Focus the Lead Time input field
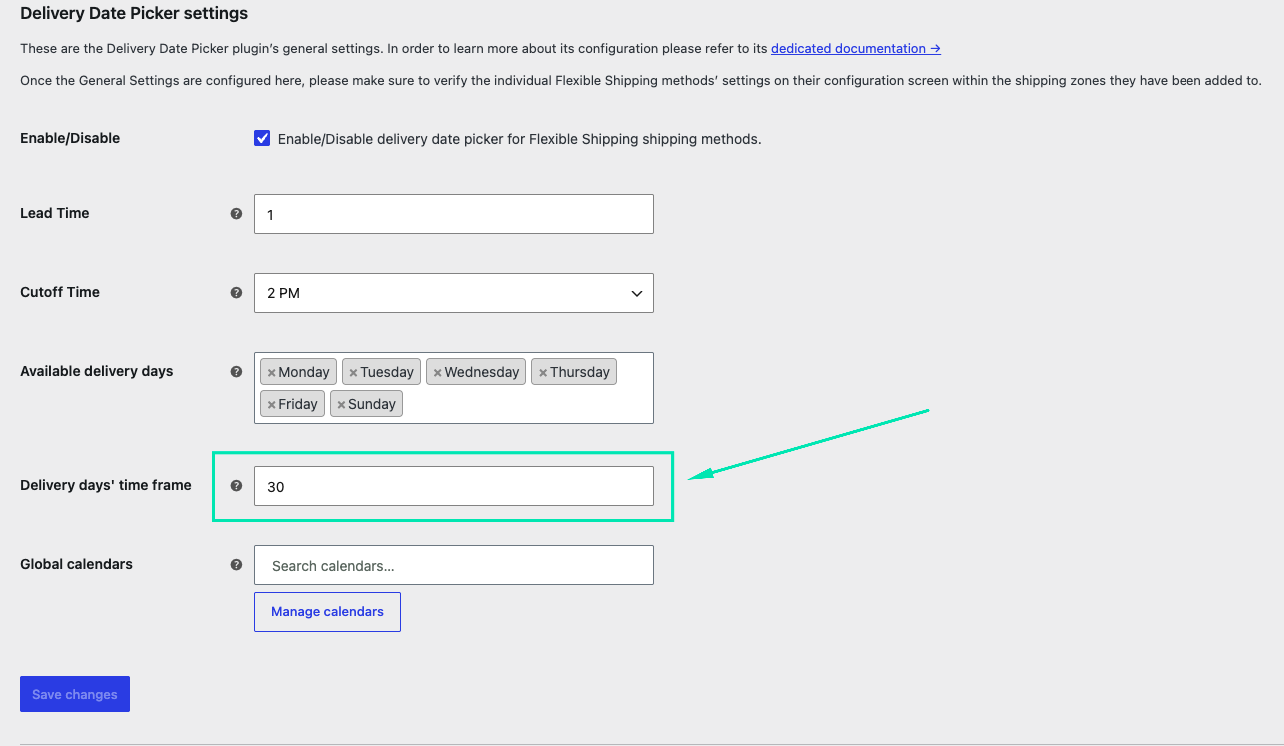The image size is (1284, 746). pos(454,214)
